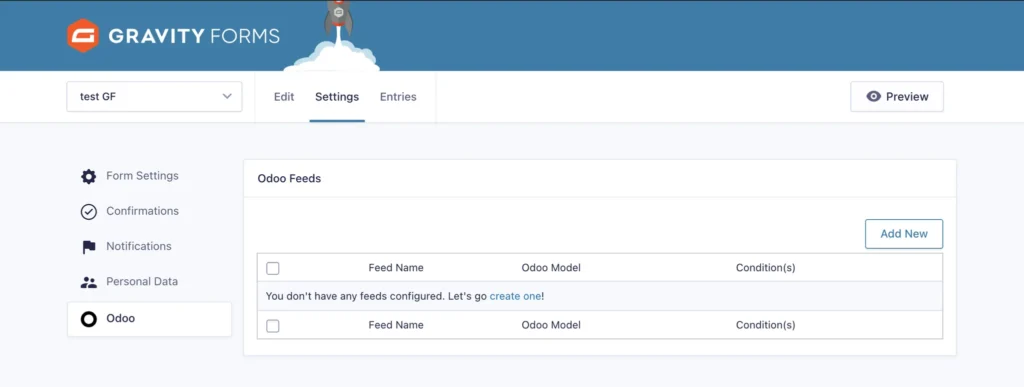Click the Odoo circle icon in sidebar
Image resolution: width=1024 pixels, height=387 pixels.
click(88, 319)
